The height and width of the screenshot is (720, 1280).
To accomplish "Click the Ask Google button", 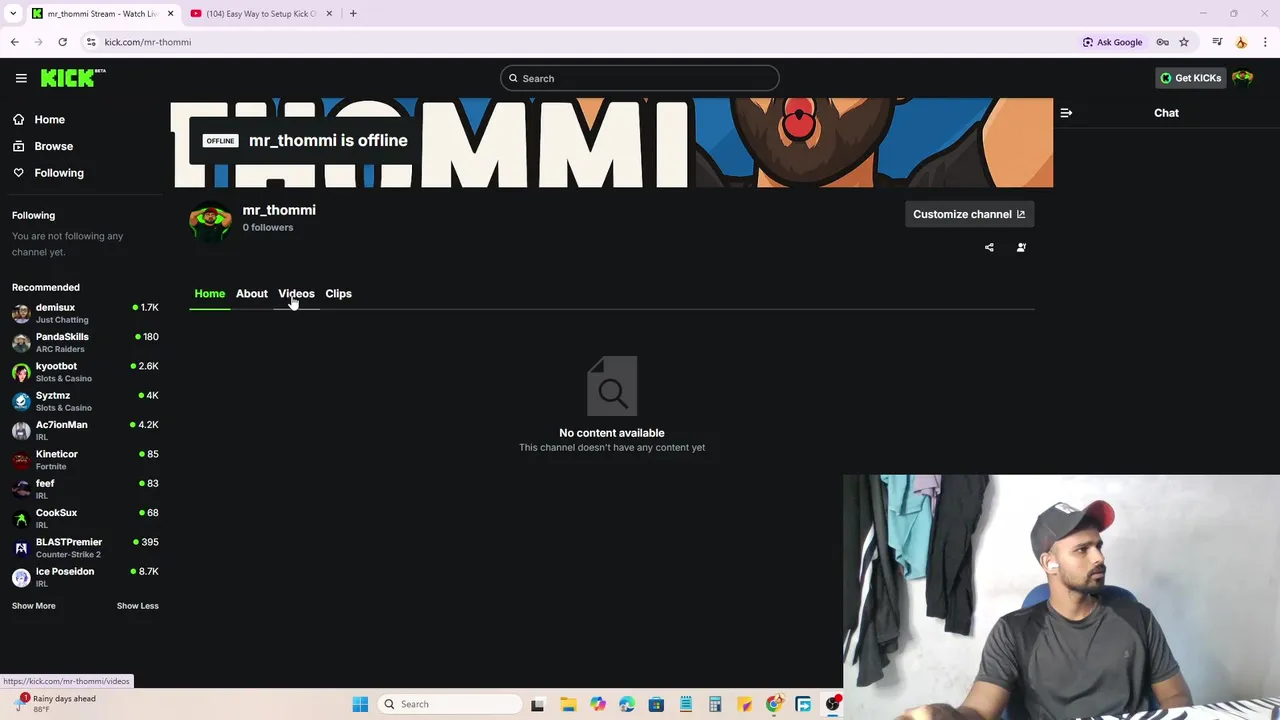I will click(1112, 42).
